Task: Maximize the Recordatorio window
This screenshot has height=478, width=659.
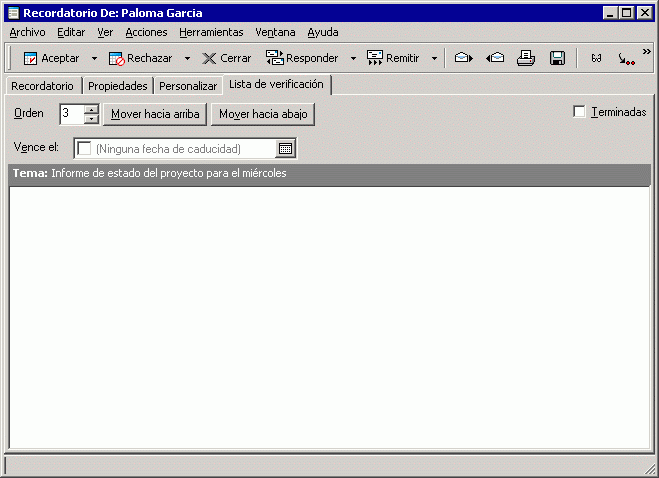Action: (x=626, y=13)
